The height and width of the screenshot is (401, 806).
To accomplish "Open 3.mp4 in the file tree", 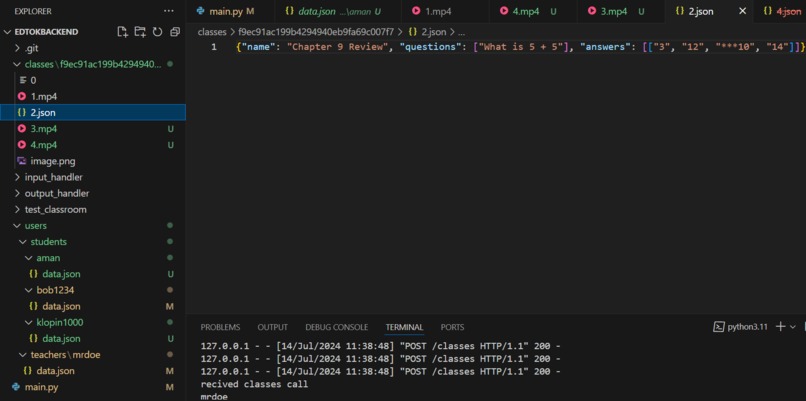I will click(x=93, y=129).
